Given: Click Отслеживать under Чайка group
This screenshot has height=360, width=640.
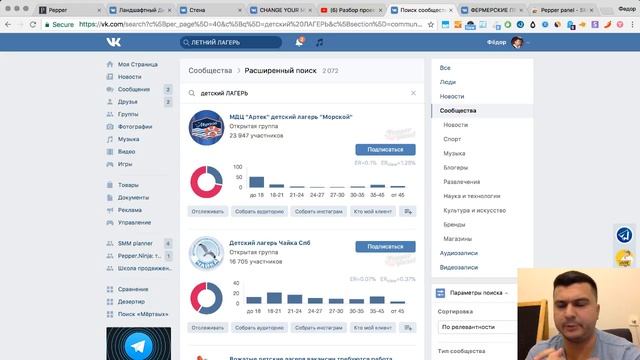Looking at the screenshot, I should tap(208, 327).
